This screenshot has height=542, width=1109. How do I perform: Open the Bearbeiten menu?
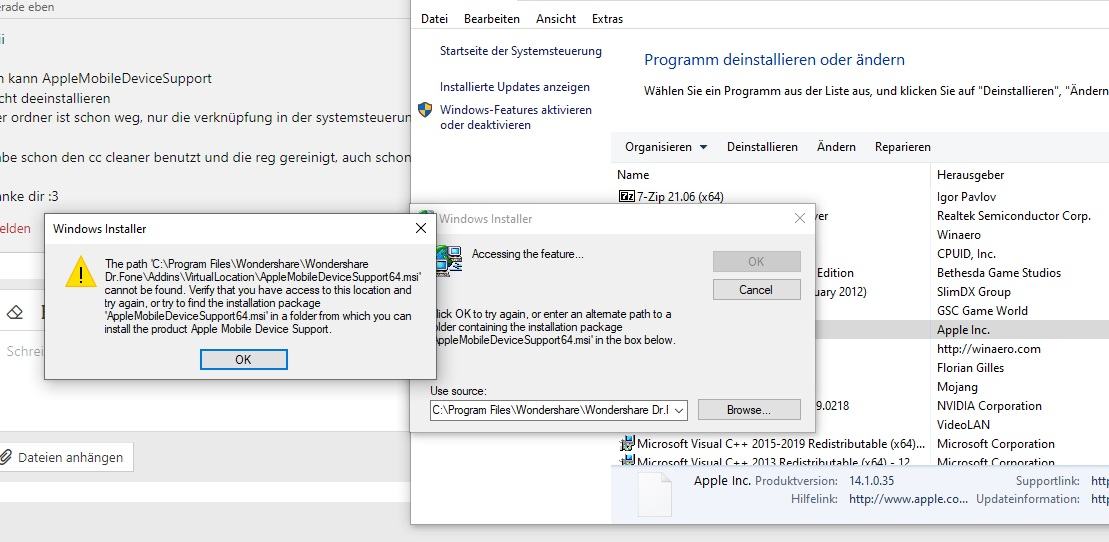pyautogui.click(x=492, y=19)
